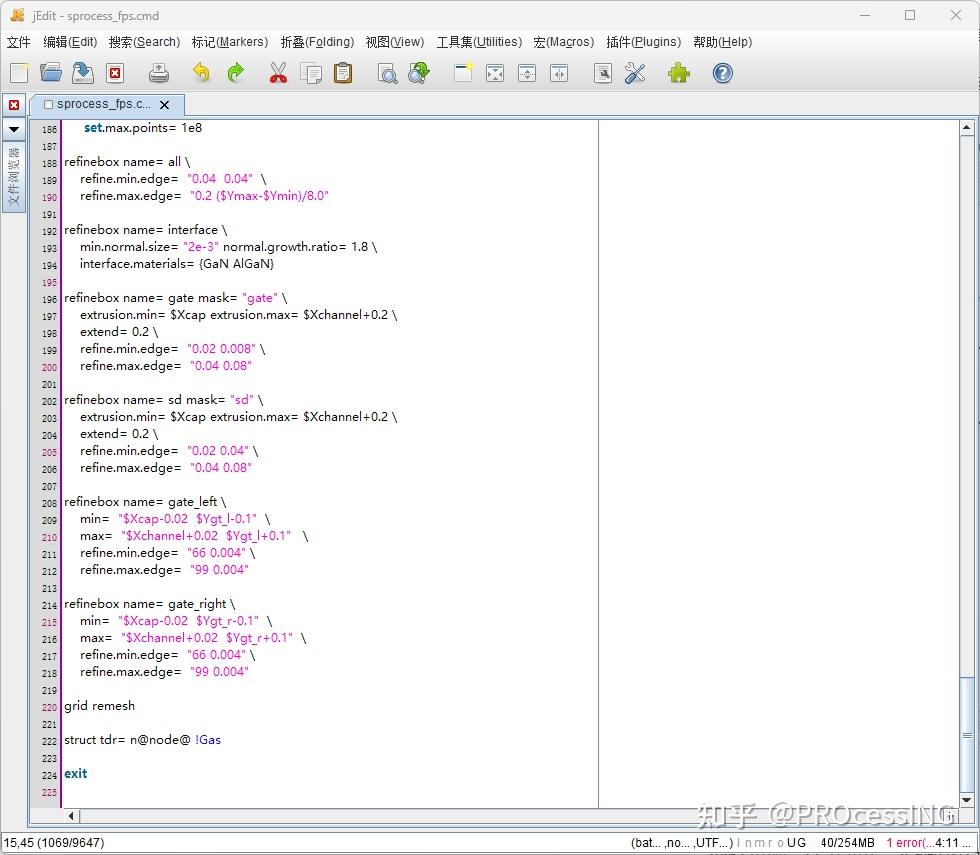Close the sprocess_fps.cmd buffer tab

(x=165, y=104)
